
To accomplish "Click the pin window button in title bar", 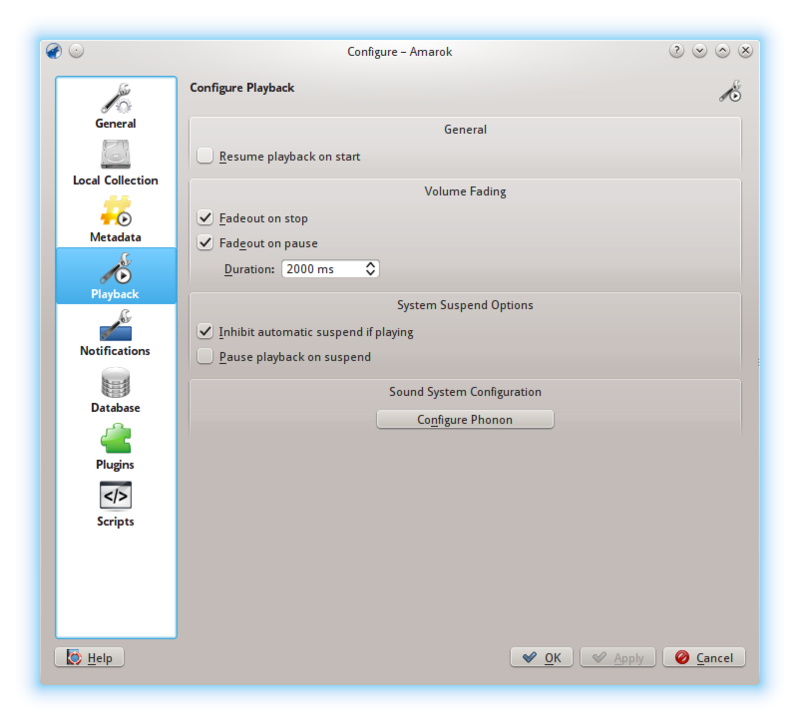I will click(77, 51).
